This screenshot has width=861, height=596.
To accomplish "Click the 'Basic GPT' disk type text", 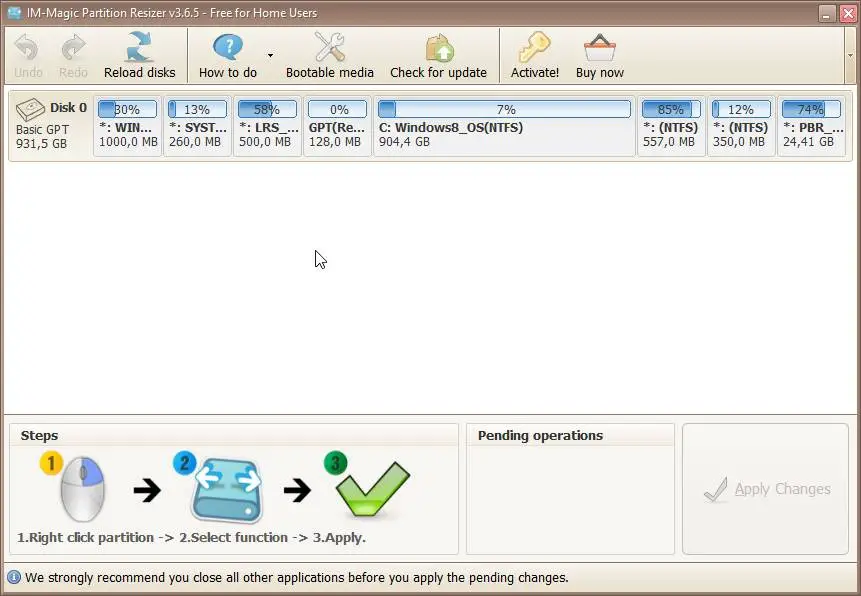I will tap(42, 130).
